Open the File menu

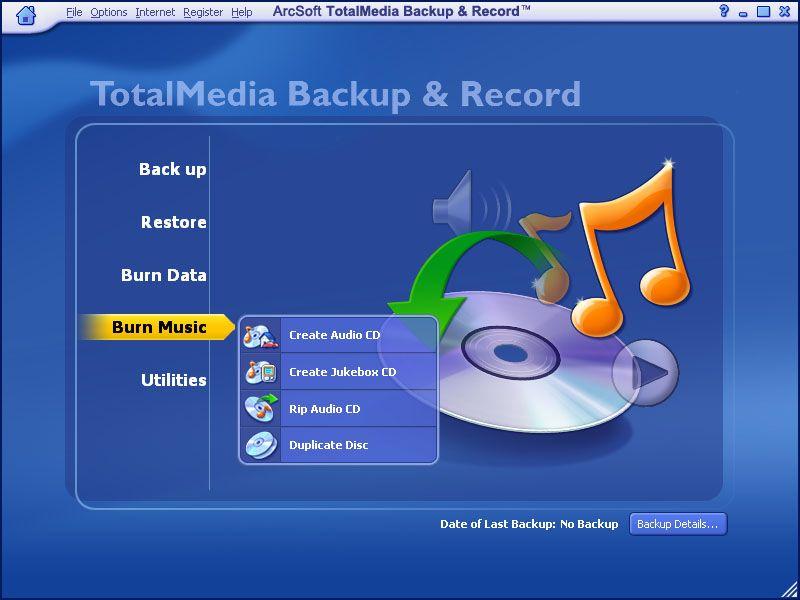click(x=74, y=12)
